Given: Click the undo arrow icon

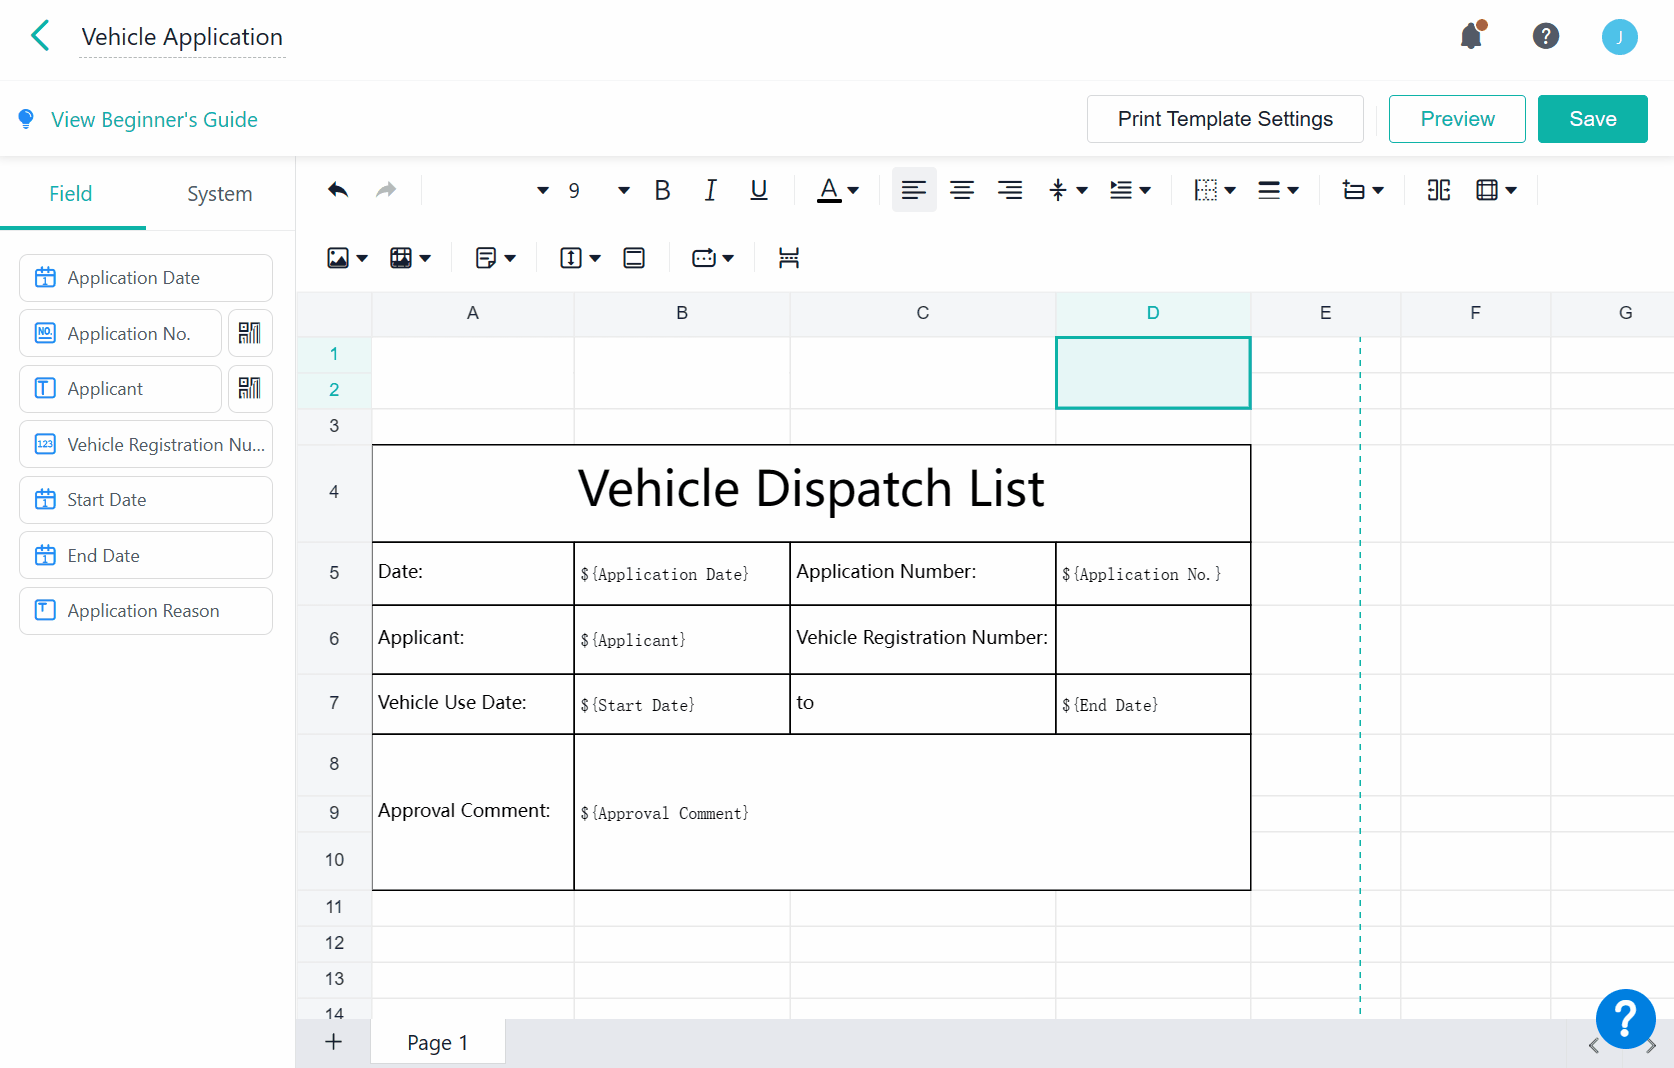Looking at the screenshot, I should 338,190.
